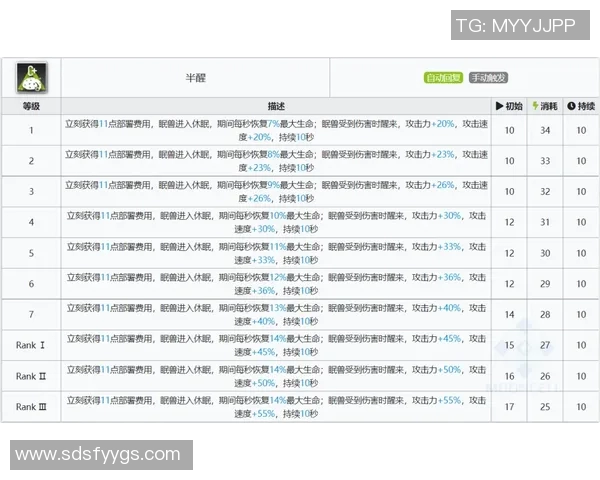Click the 消耗 value 25
The width and height of the screenshot is (600, 480).
pyautogui.click(x=545, y=407)
